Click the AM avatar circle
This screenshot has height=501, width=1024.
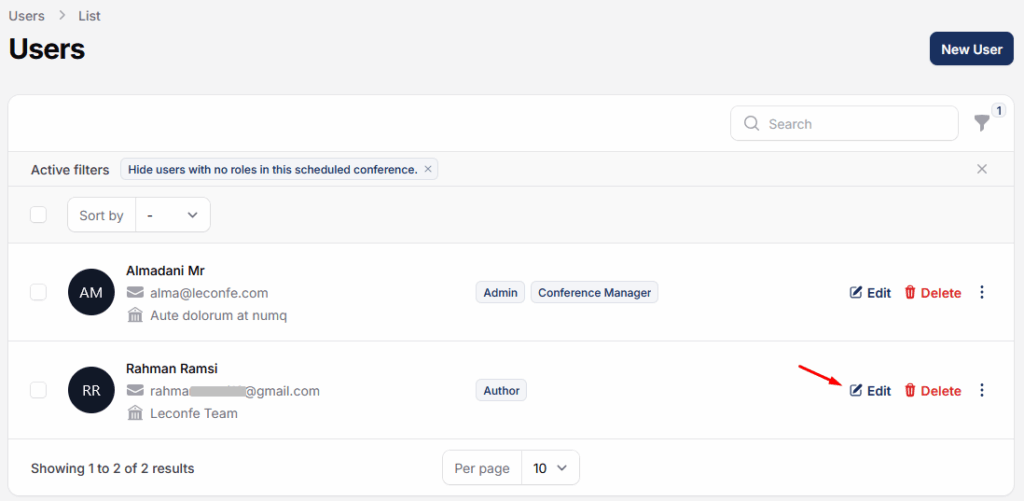click(x=91, y=292)
